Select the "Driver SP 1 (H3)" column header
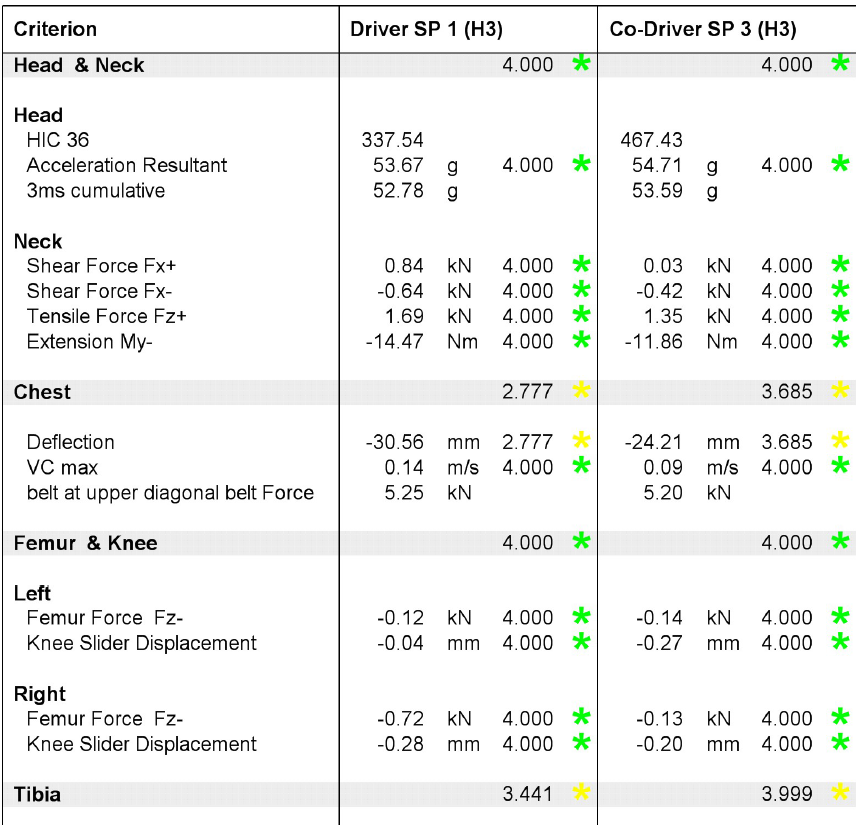 click(426, 29)
